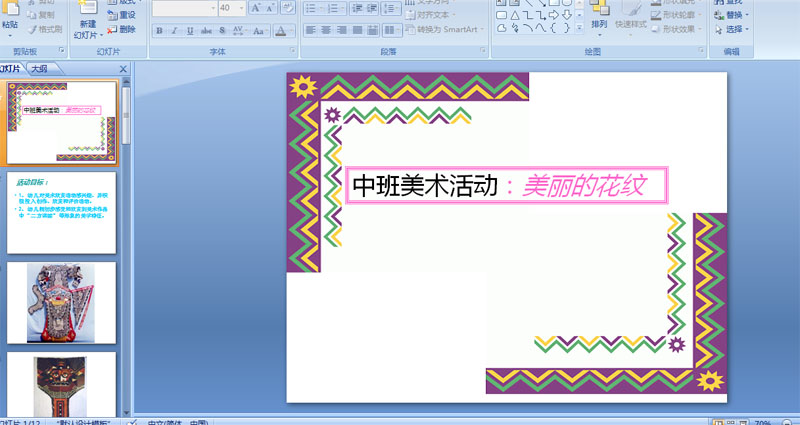Open the font name dropdown
Screen dimensions: 800x425
coord(213,8)
